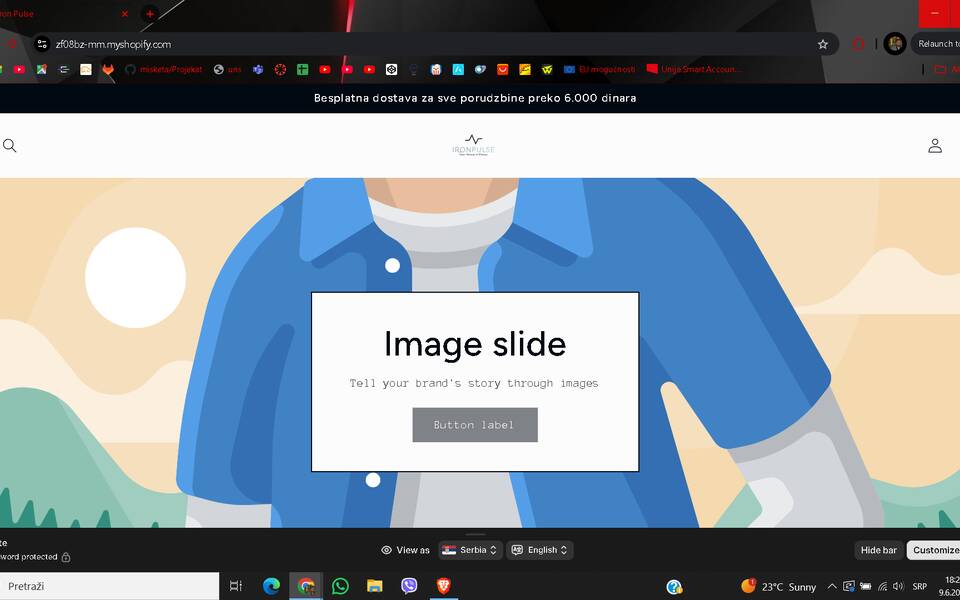Open the Chrome profile avatar
The height and width of the screenshot is (600, 960).
click(894, 44)
